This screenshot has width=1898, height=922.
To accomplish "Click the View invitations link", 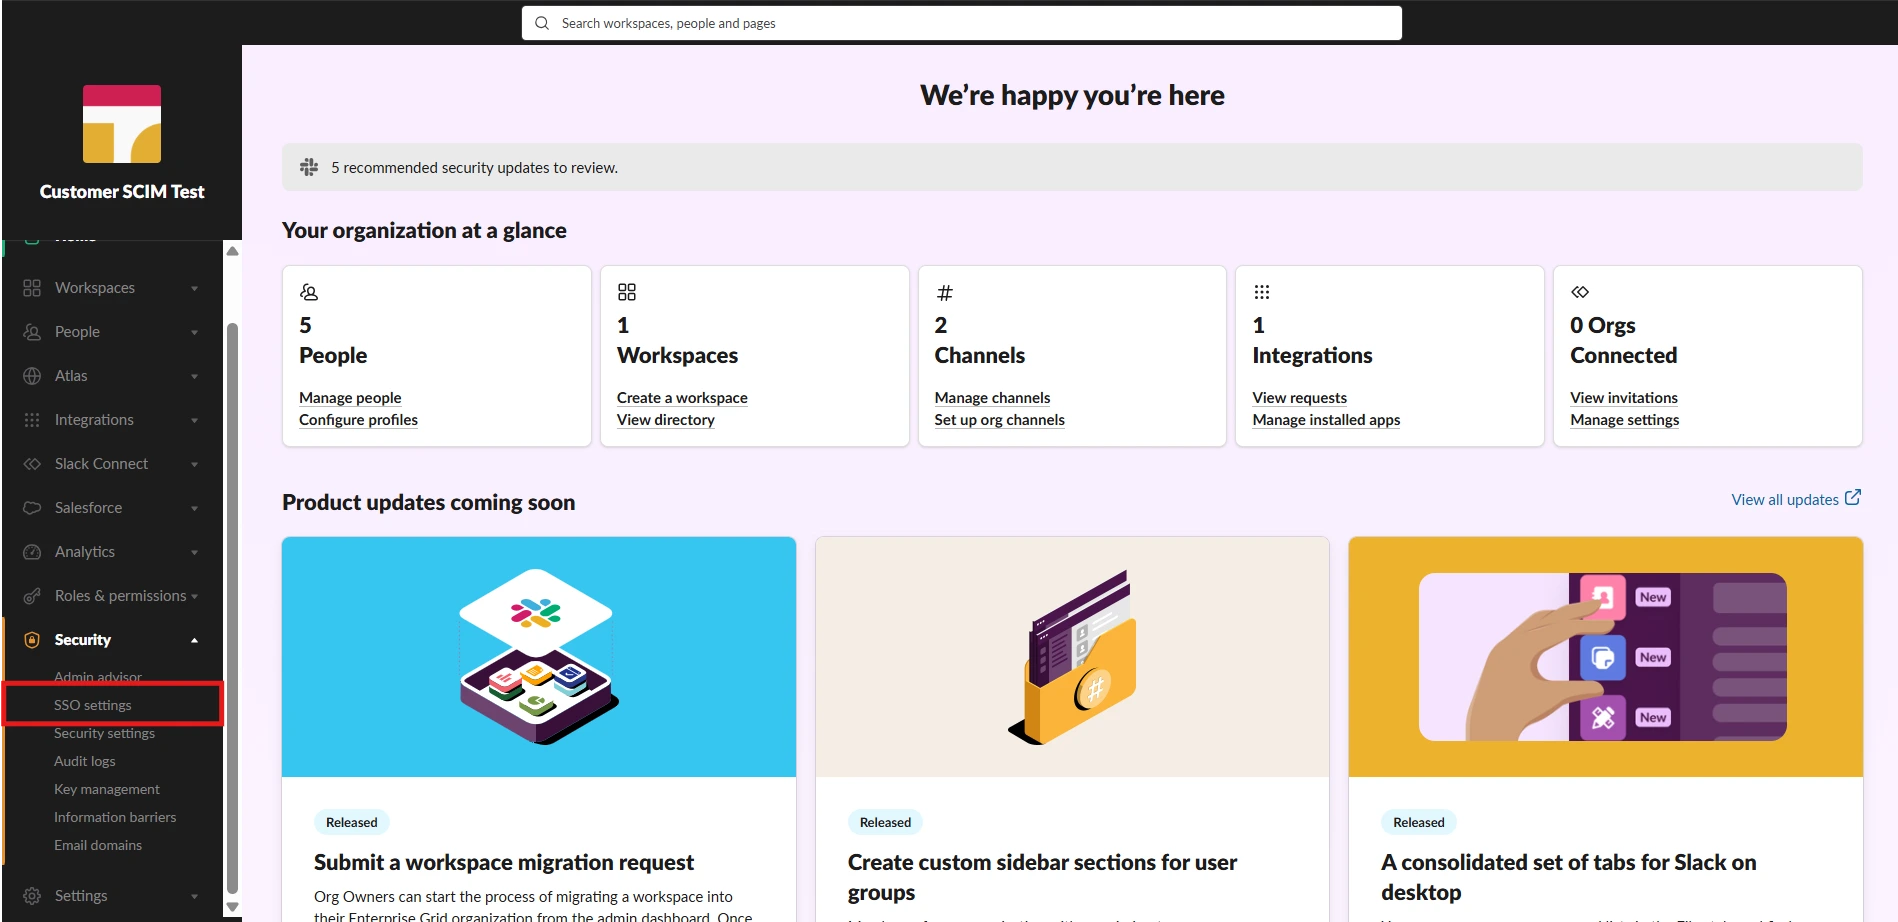I will [x=1624, y=397].
